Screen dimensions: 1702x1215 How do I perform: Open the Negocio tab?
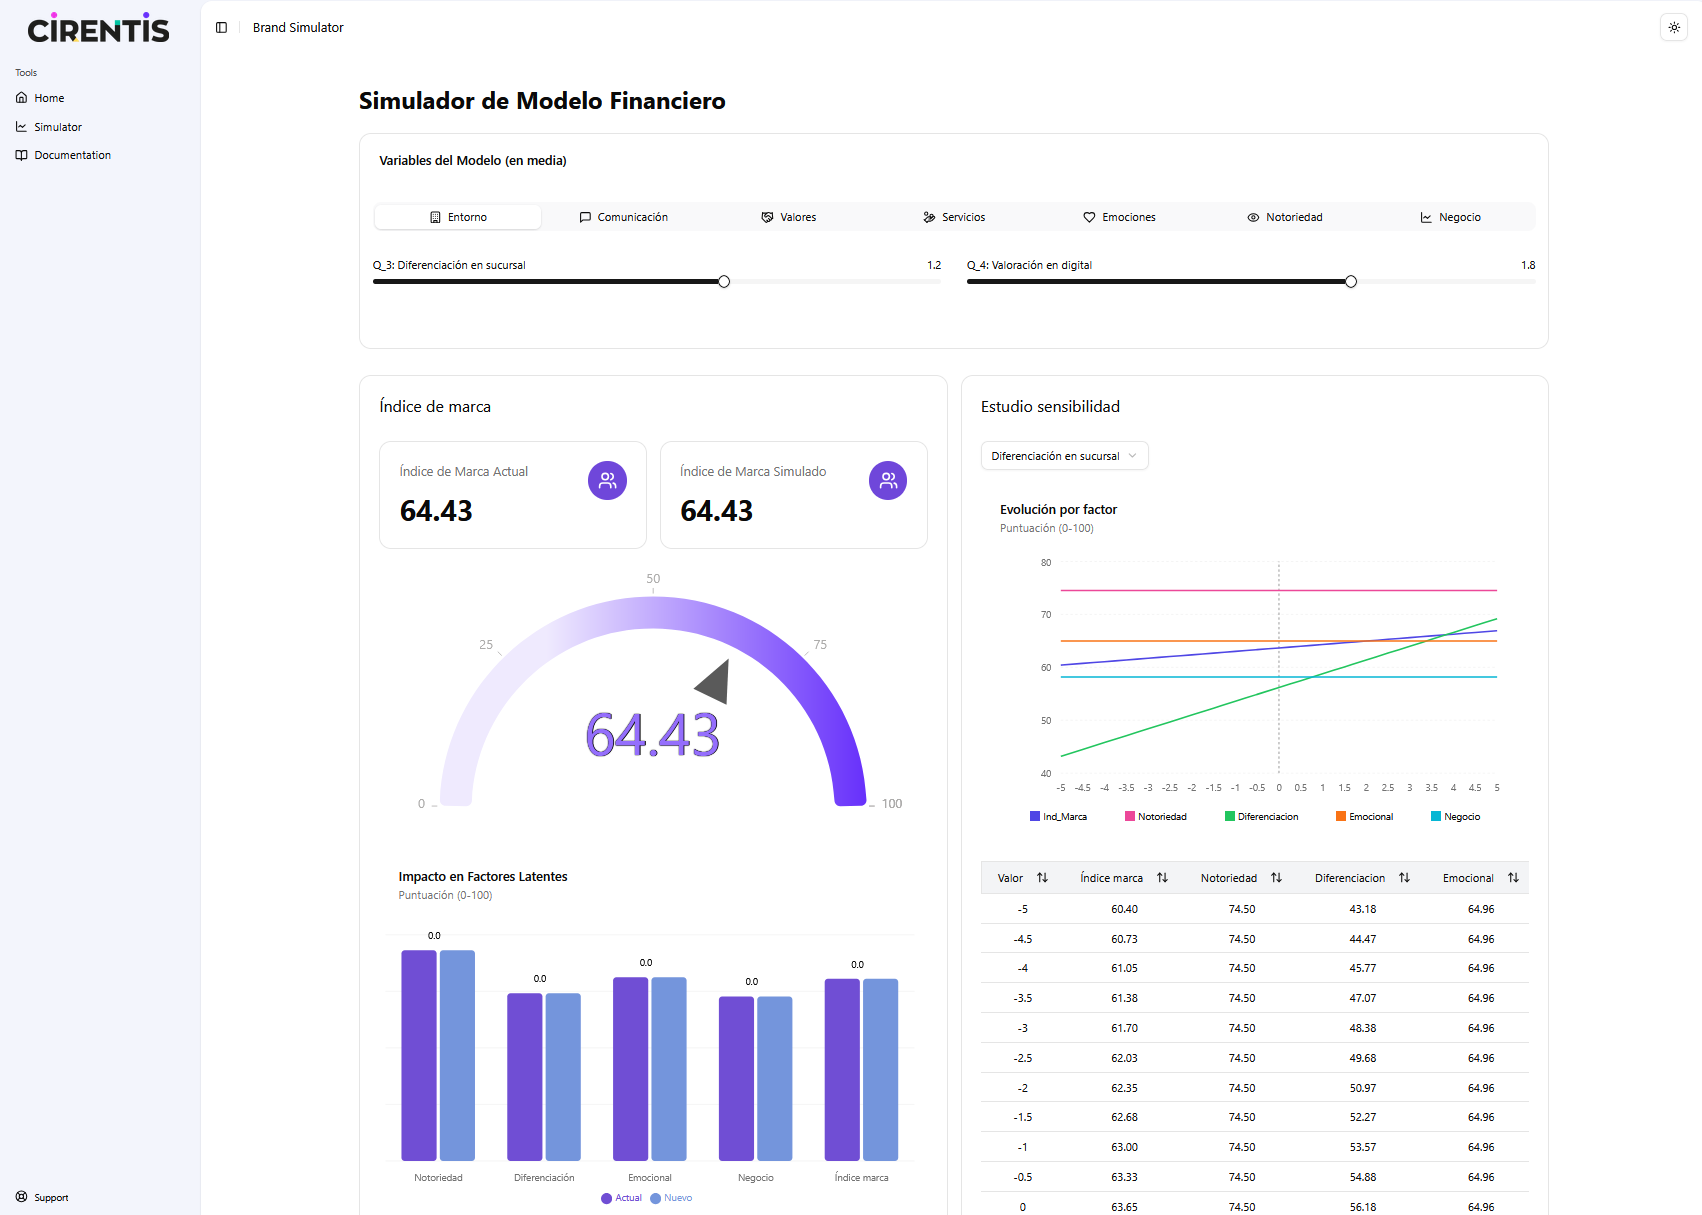pos(1451,217)
